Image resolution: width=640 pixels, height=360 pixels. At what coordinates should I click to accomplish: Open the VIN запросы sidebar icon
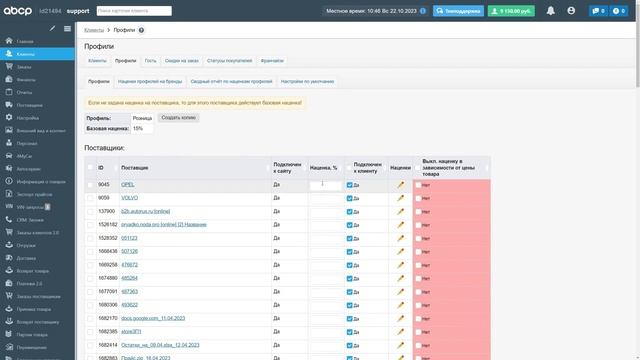[9, 207]
